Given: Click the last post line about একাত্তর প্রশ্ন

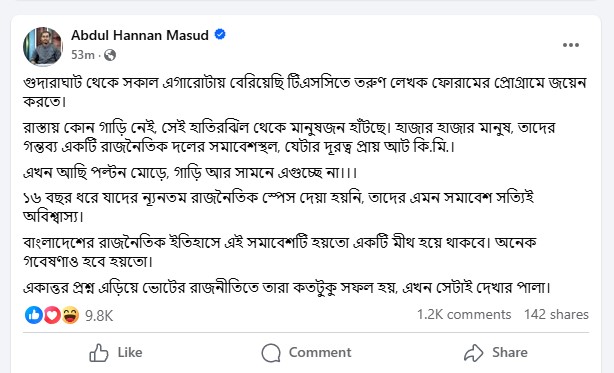Looking at the screenshot, I should 287,288.
